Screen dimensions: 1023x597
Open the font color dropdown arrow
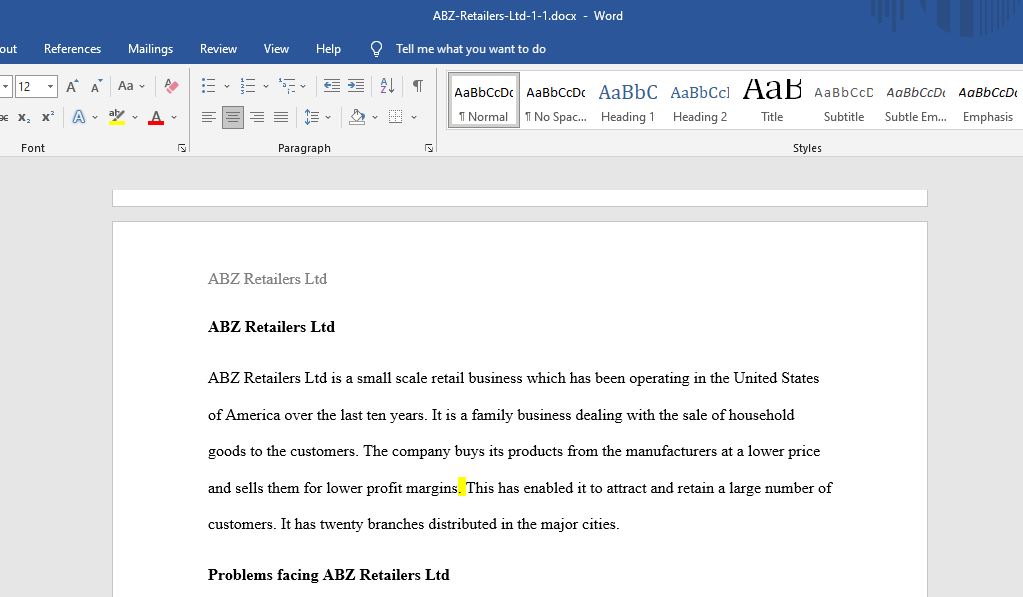[x=174, y=117]
